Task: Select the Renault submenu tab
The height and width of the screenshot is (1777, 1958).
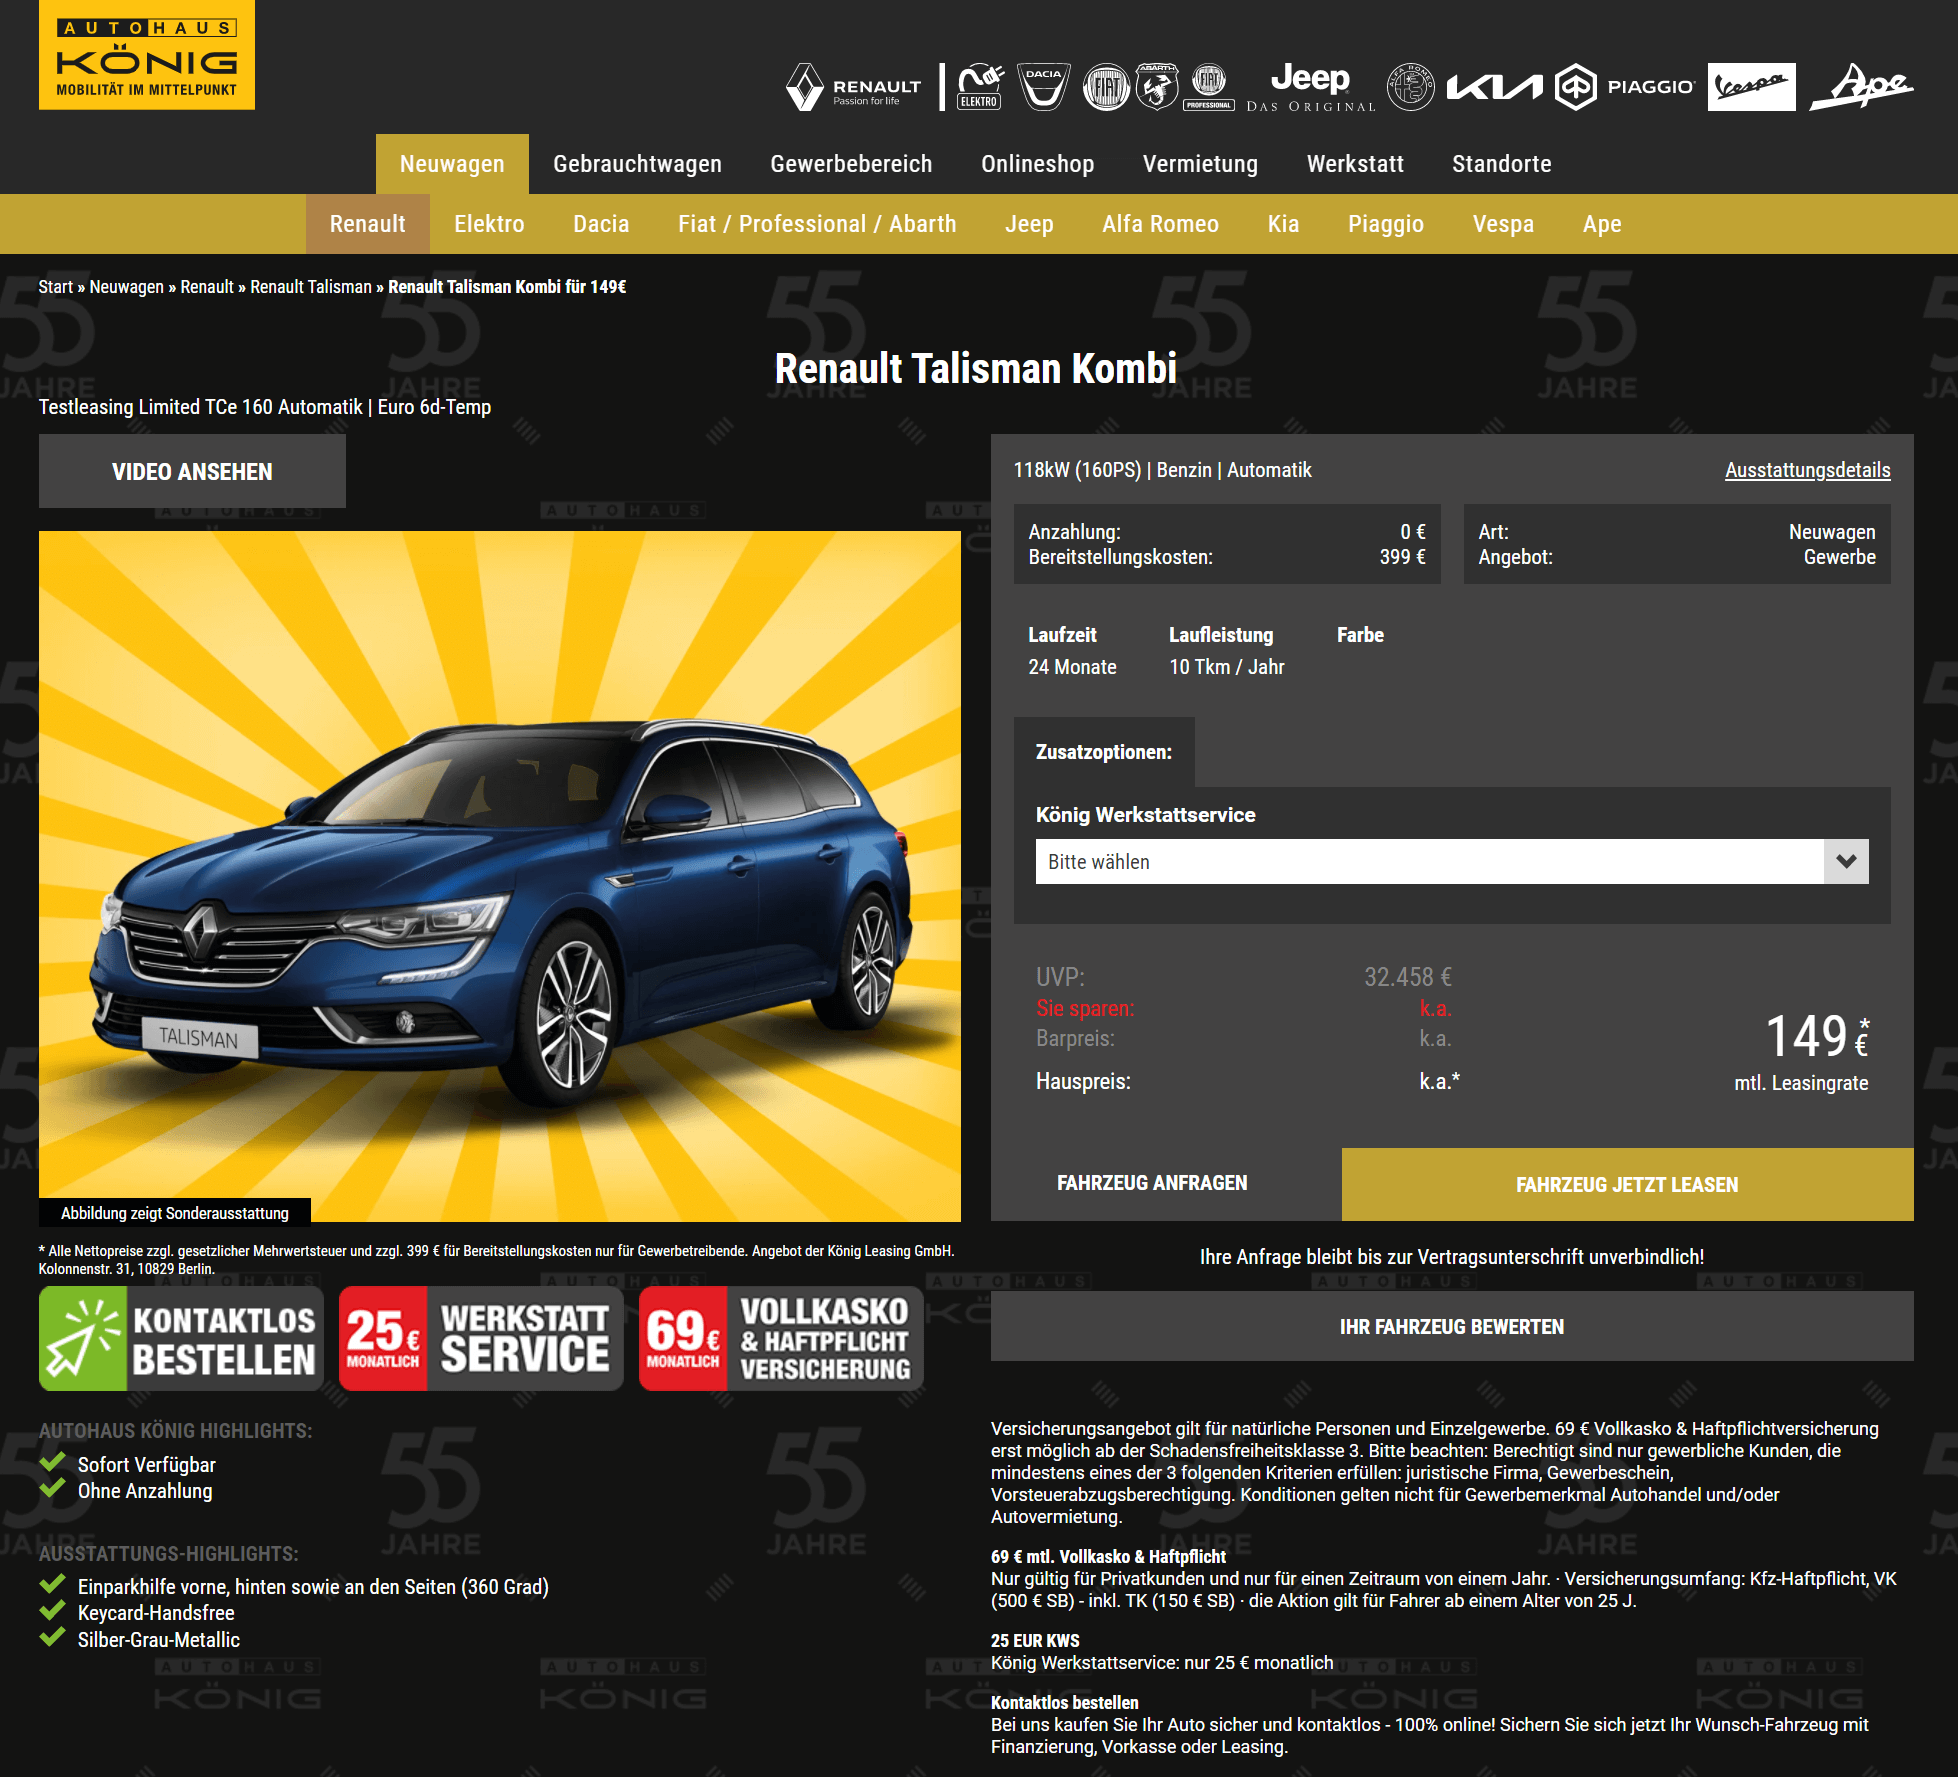Action: click(367, 224)
